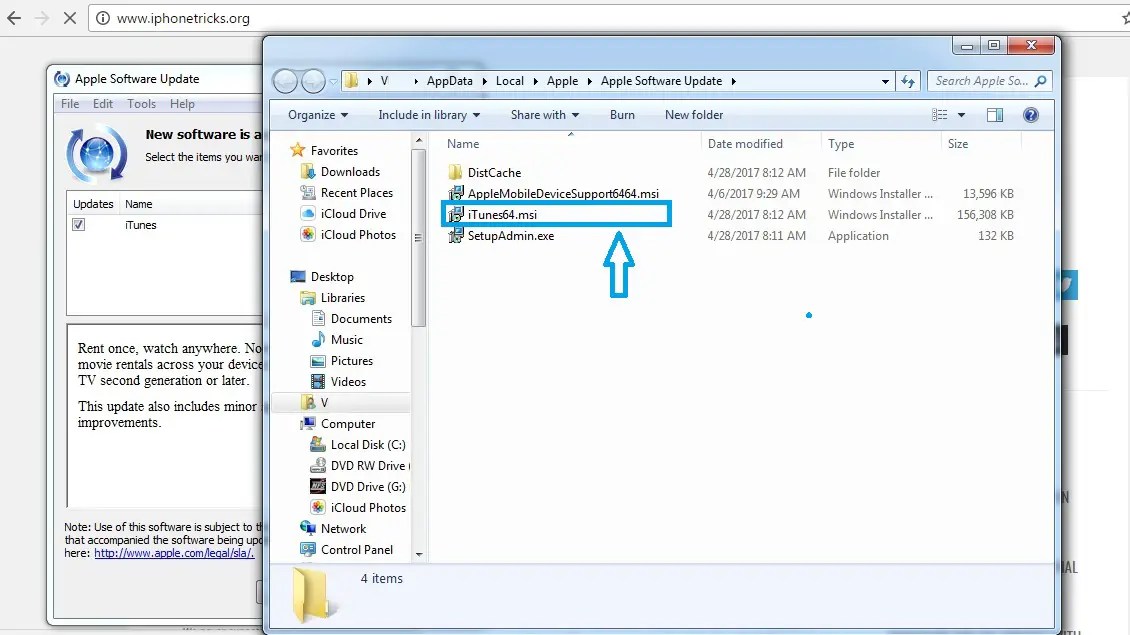
Task: Uncheck the iTunes update checkbox
Action: [x=79, y=225]
